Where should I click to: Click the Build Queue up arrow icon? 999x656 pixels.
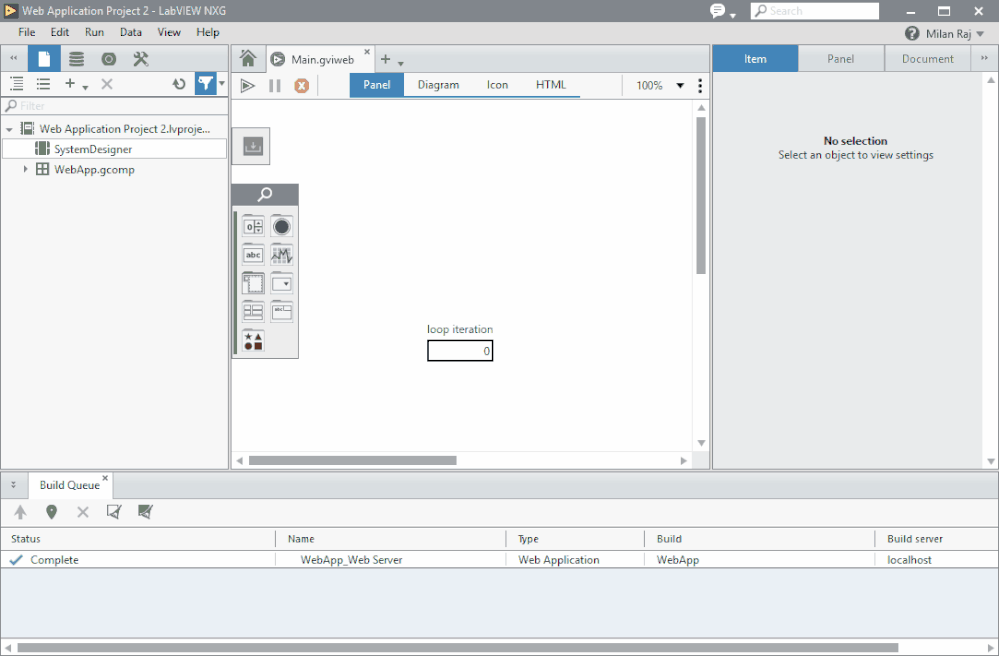pos(20,512)
